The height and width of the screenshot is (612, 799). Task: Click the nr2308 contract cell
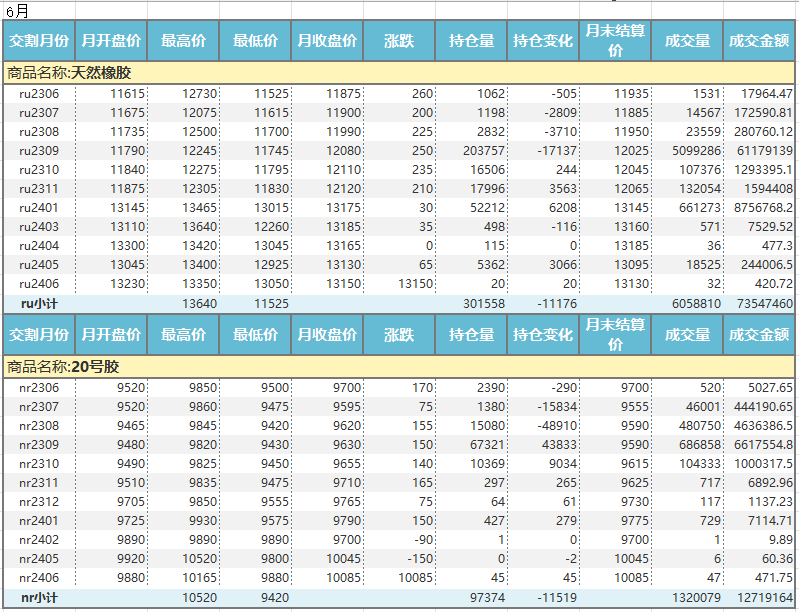point(39,426)
